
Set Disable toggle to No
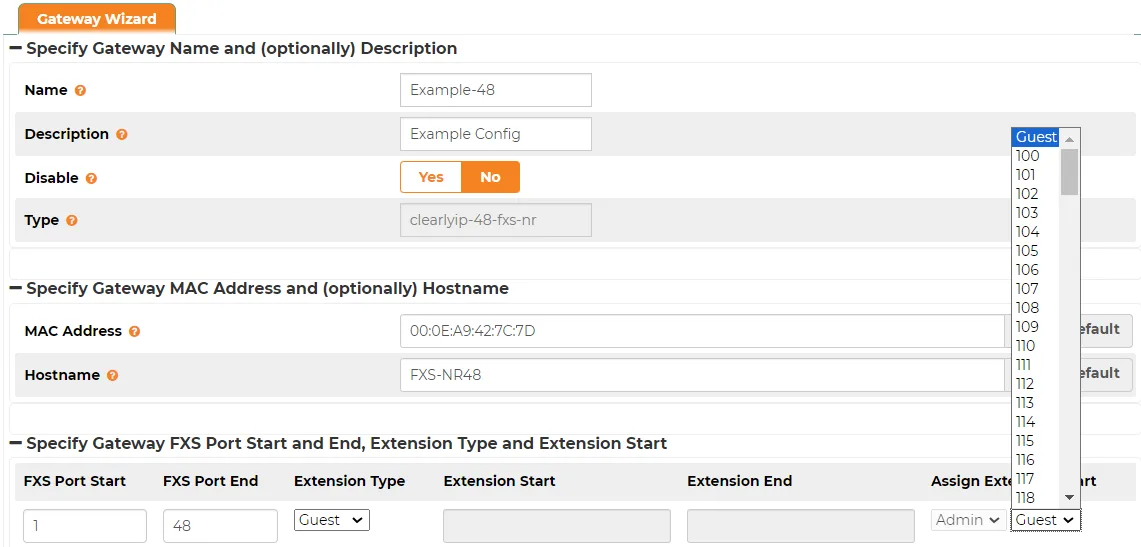490,177
